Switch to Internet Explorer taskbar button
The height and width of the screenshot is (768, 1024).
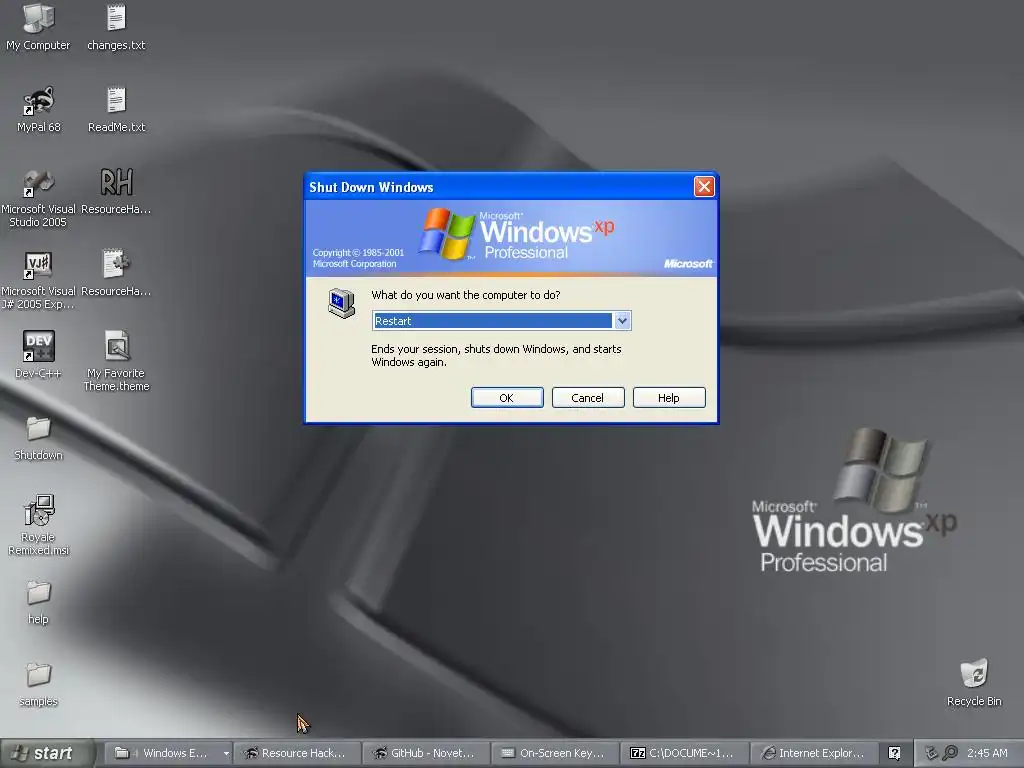[x=814, y=753]
